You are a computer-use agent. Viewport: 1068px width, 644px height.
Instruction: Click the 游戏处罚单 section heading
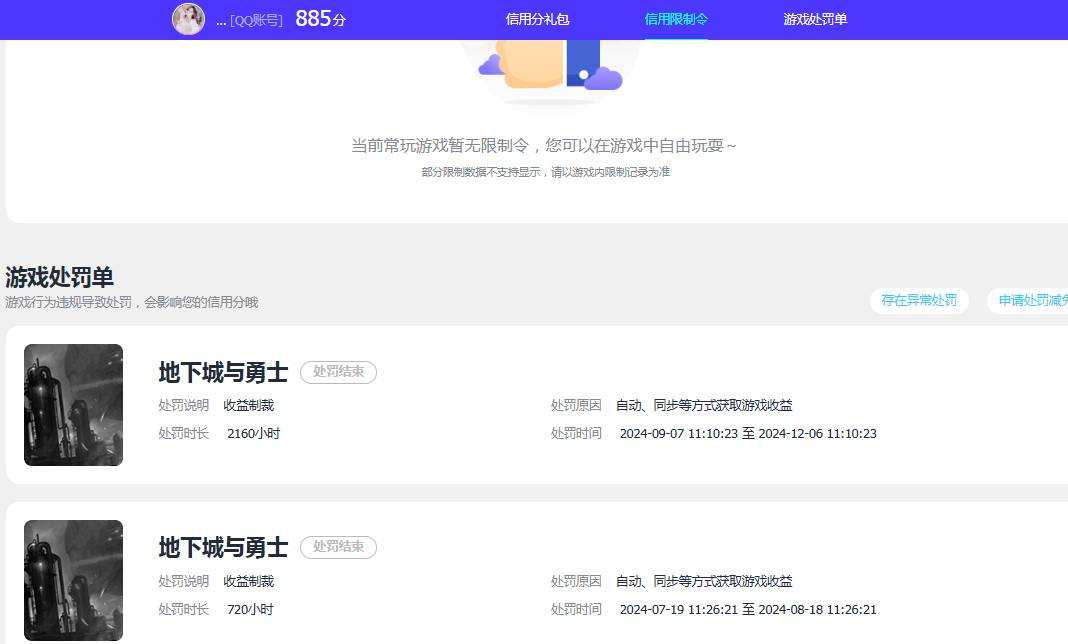[59, 277]
